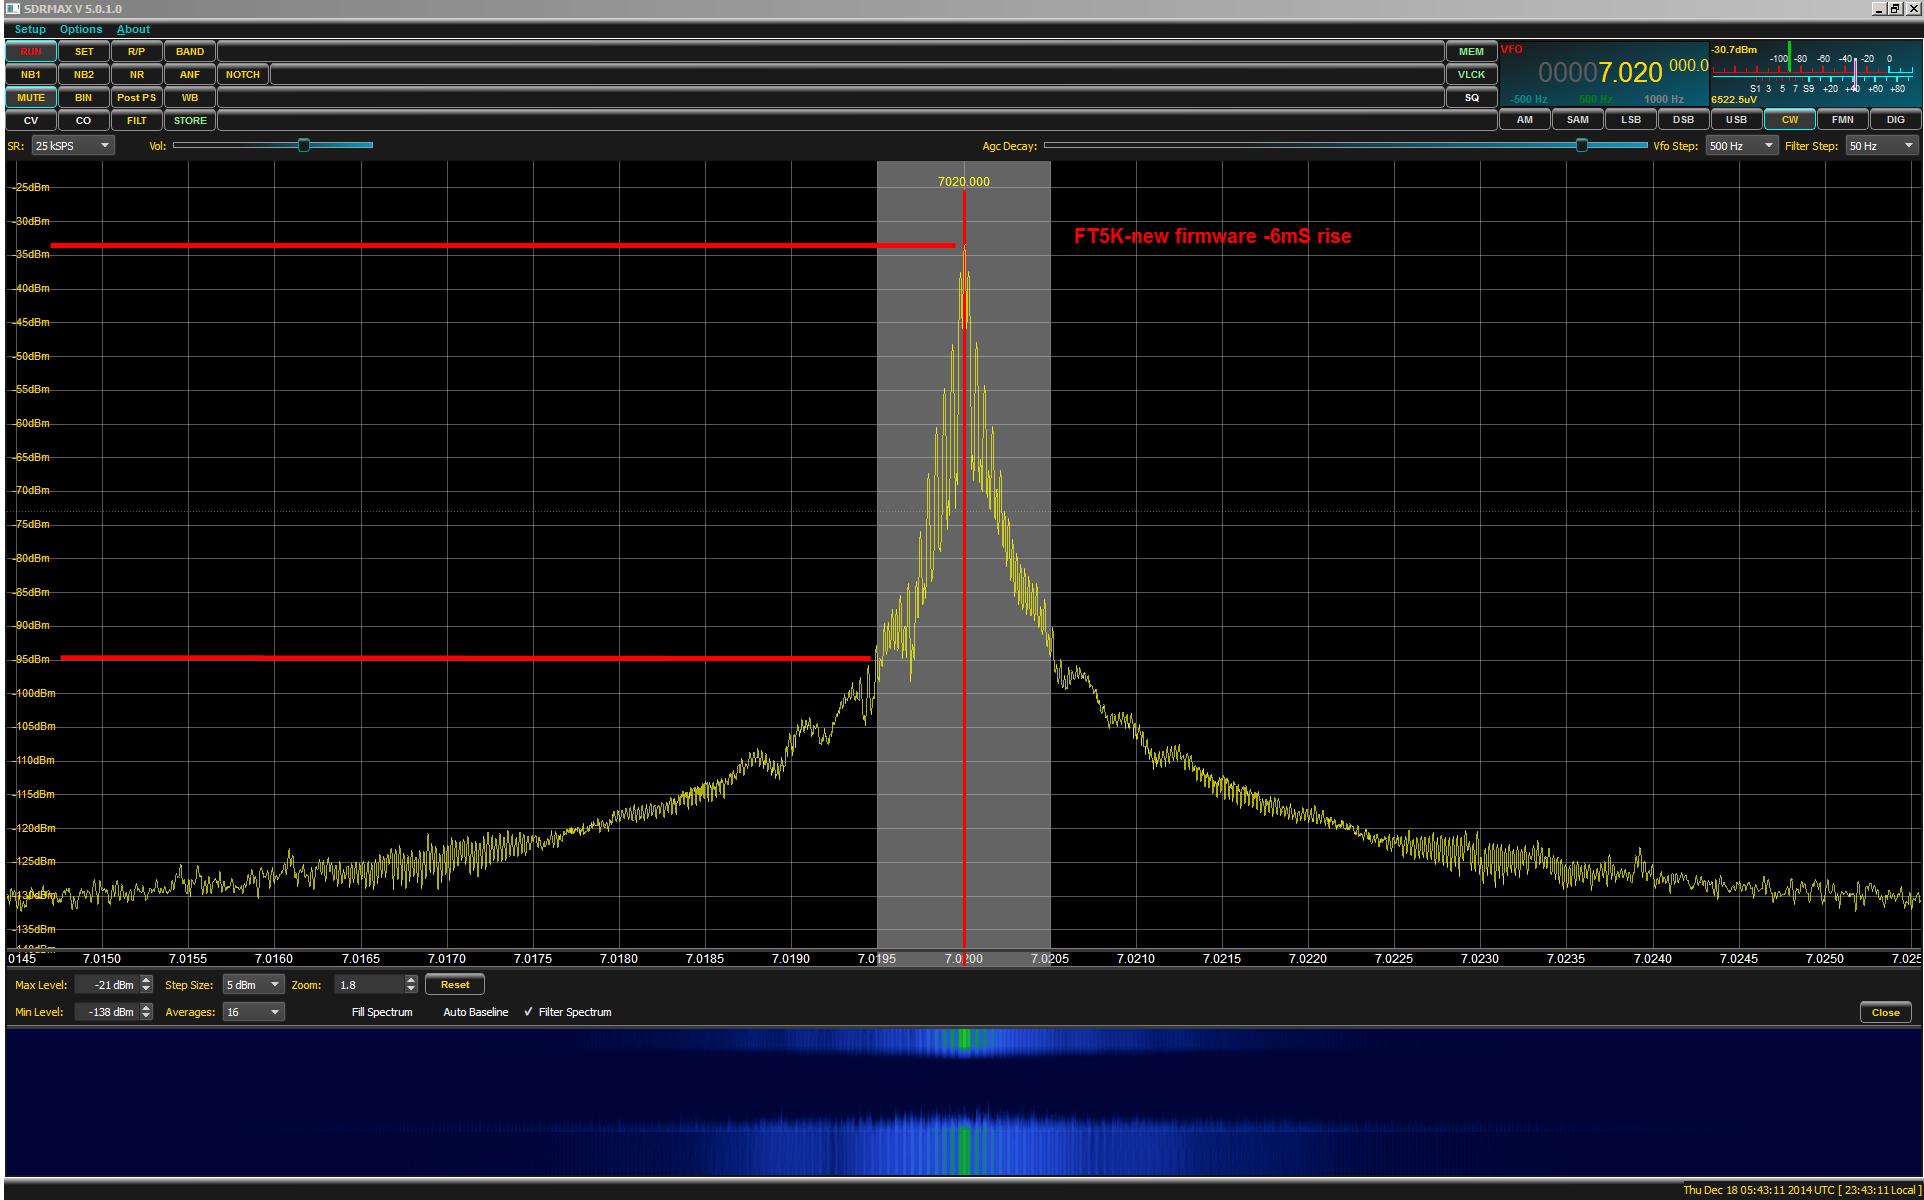The width and height of the screenshot is (1924, 1200).
Task: Click the Max Level input field
Action: point(108,985)
